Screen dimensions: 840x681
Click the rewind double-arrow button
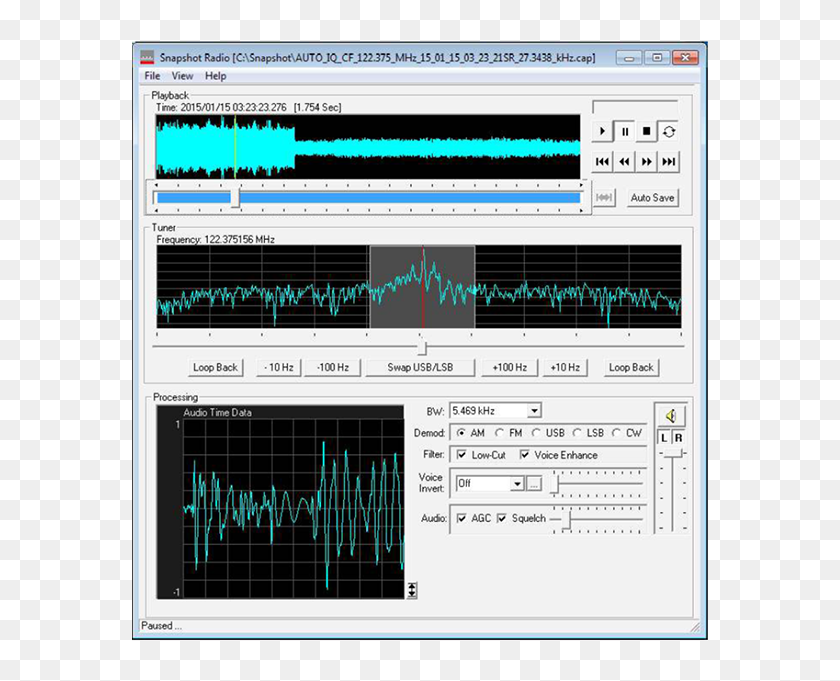click(625, 161)
